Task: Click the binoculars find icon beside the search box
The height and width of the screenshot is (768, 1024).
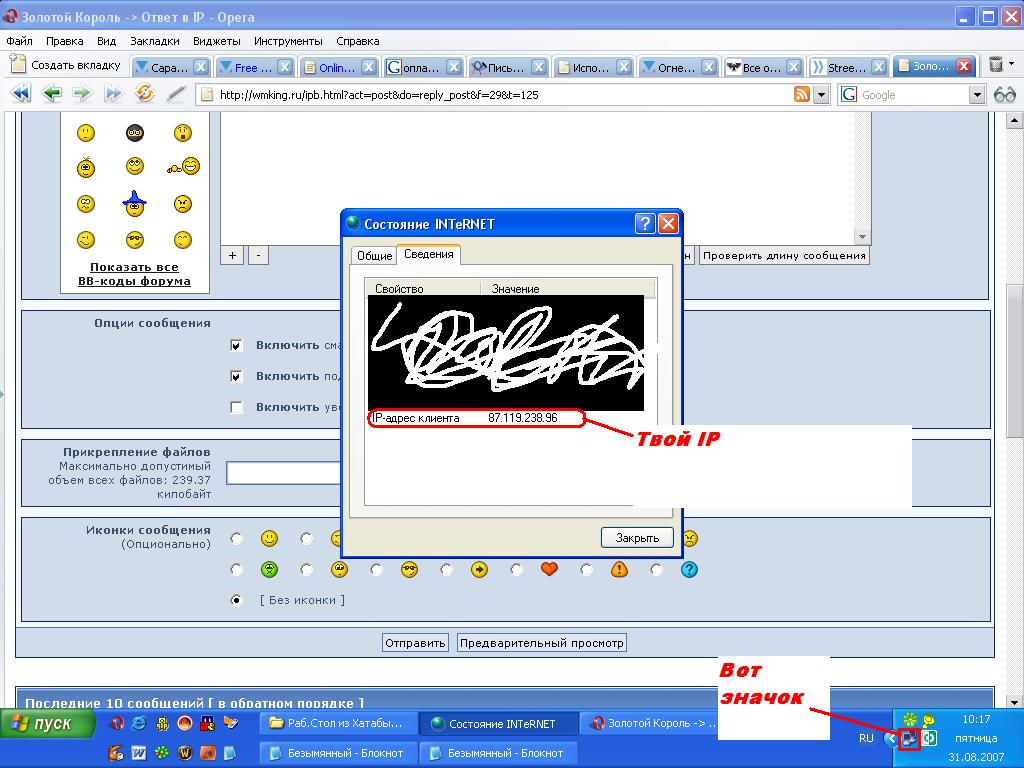Action: click(x=1004, y=94)
